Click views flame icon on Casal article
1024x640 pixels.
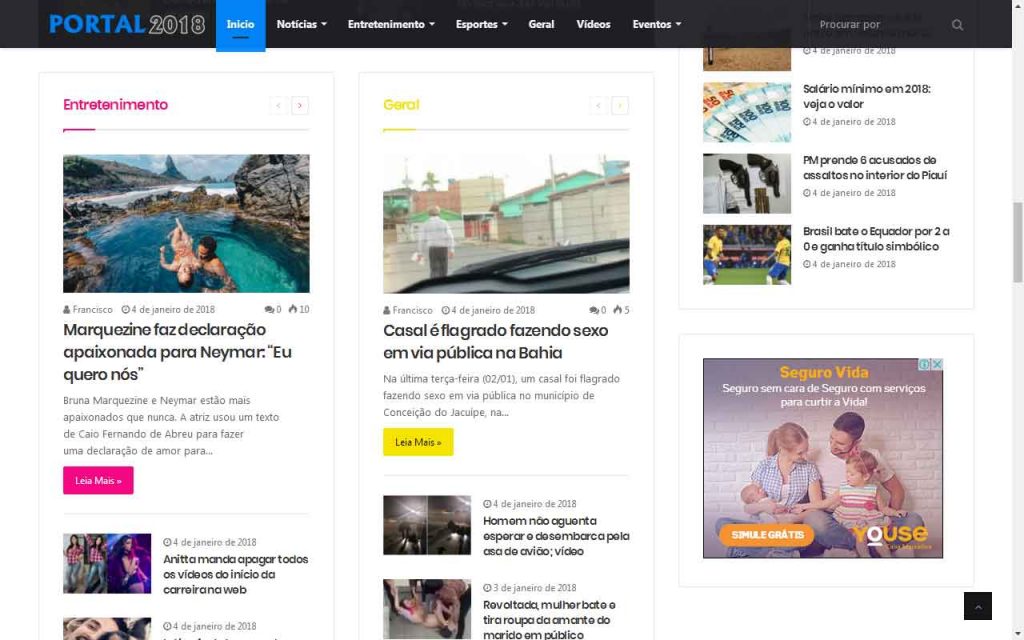617,310
